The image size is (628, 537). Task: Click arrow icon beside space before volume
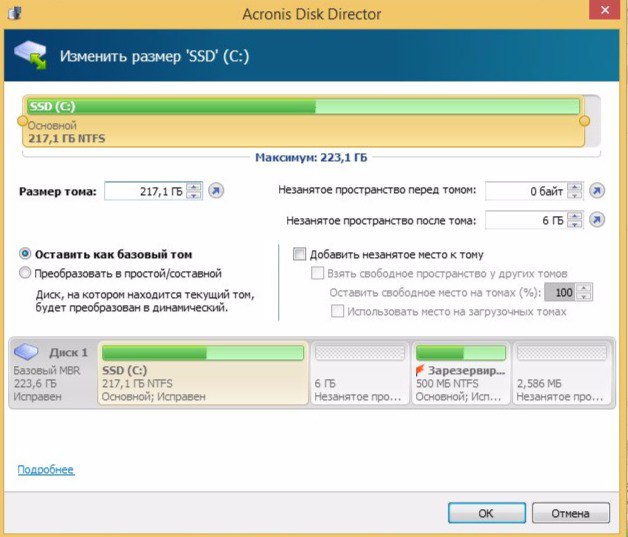[597, 191]
